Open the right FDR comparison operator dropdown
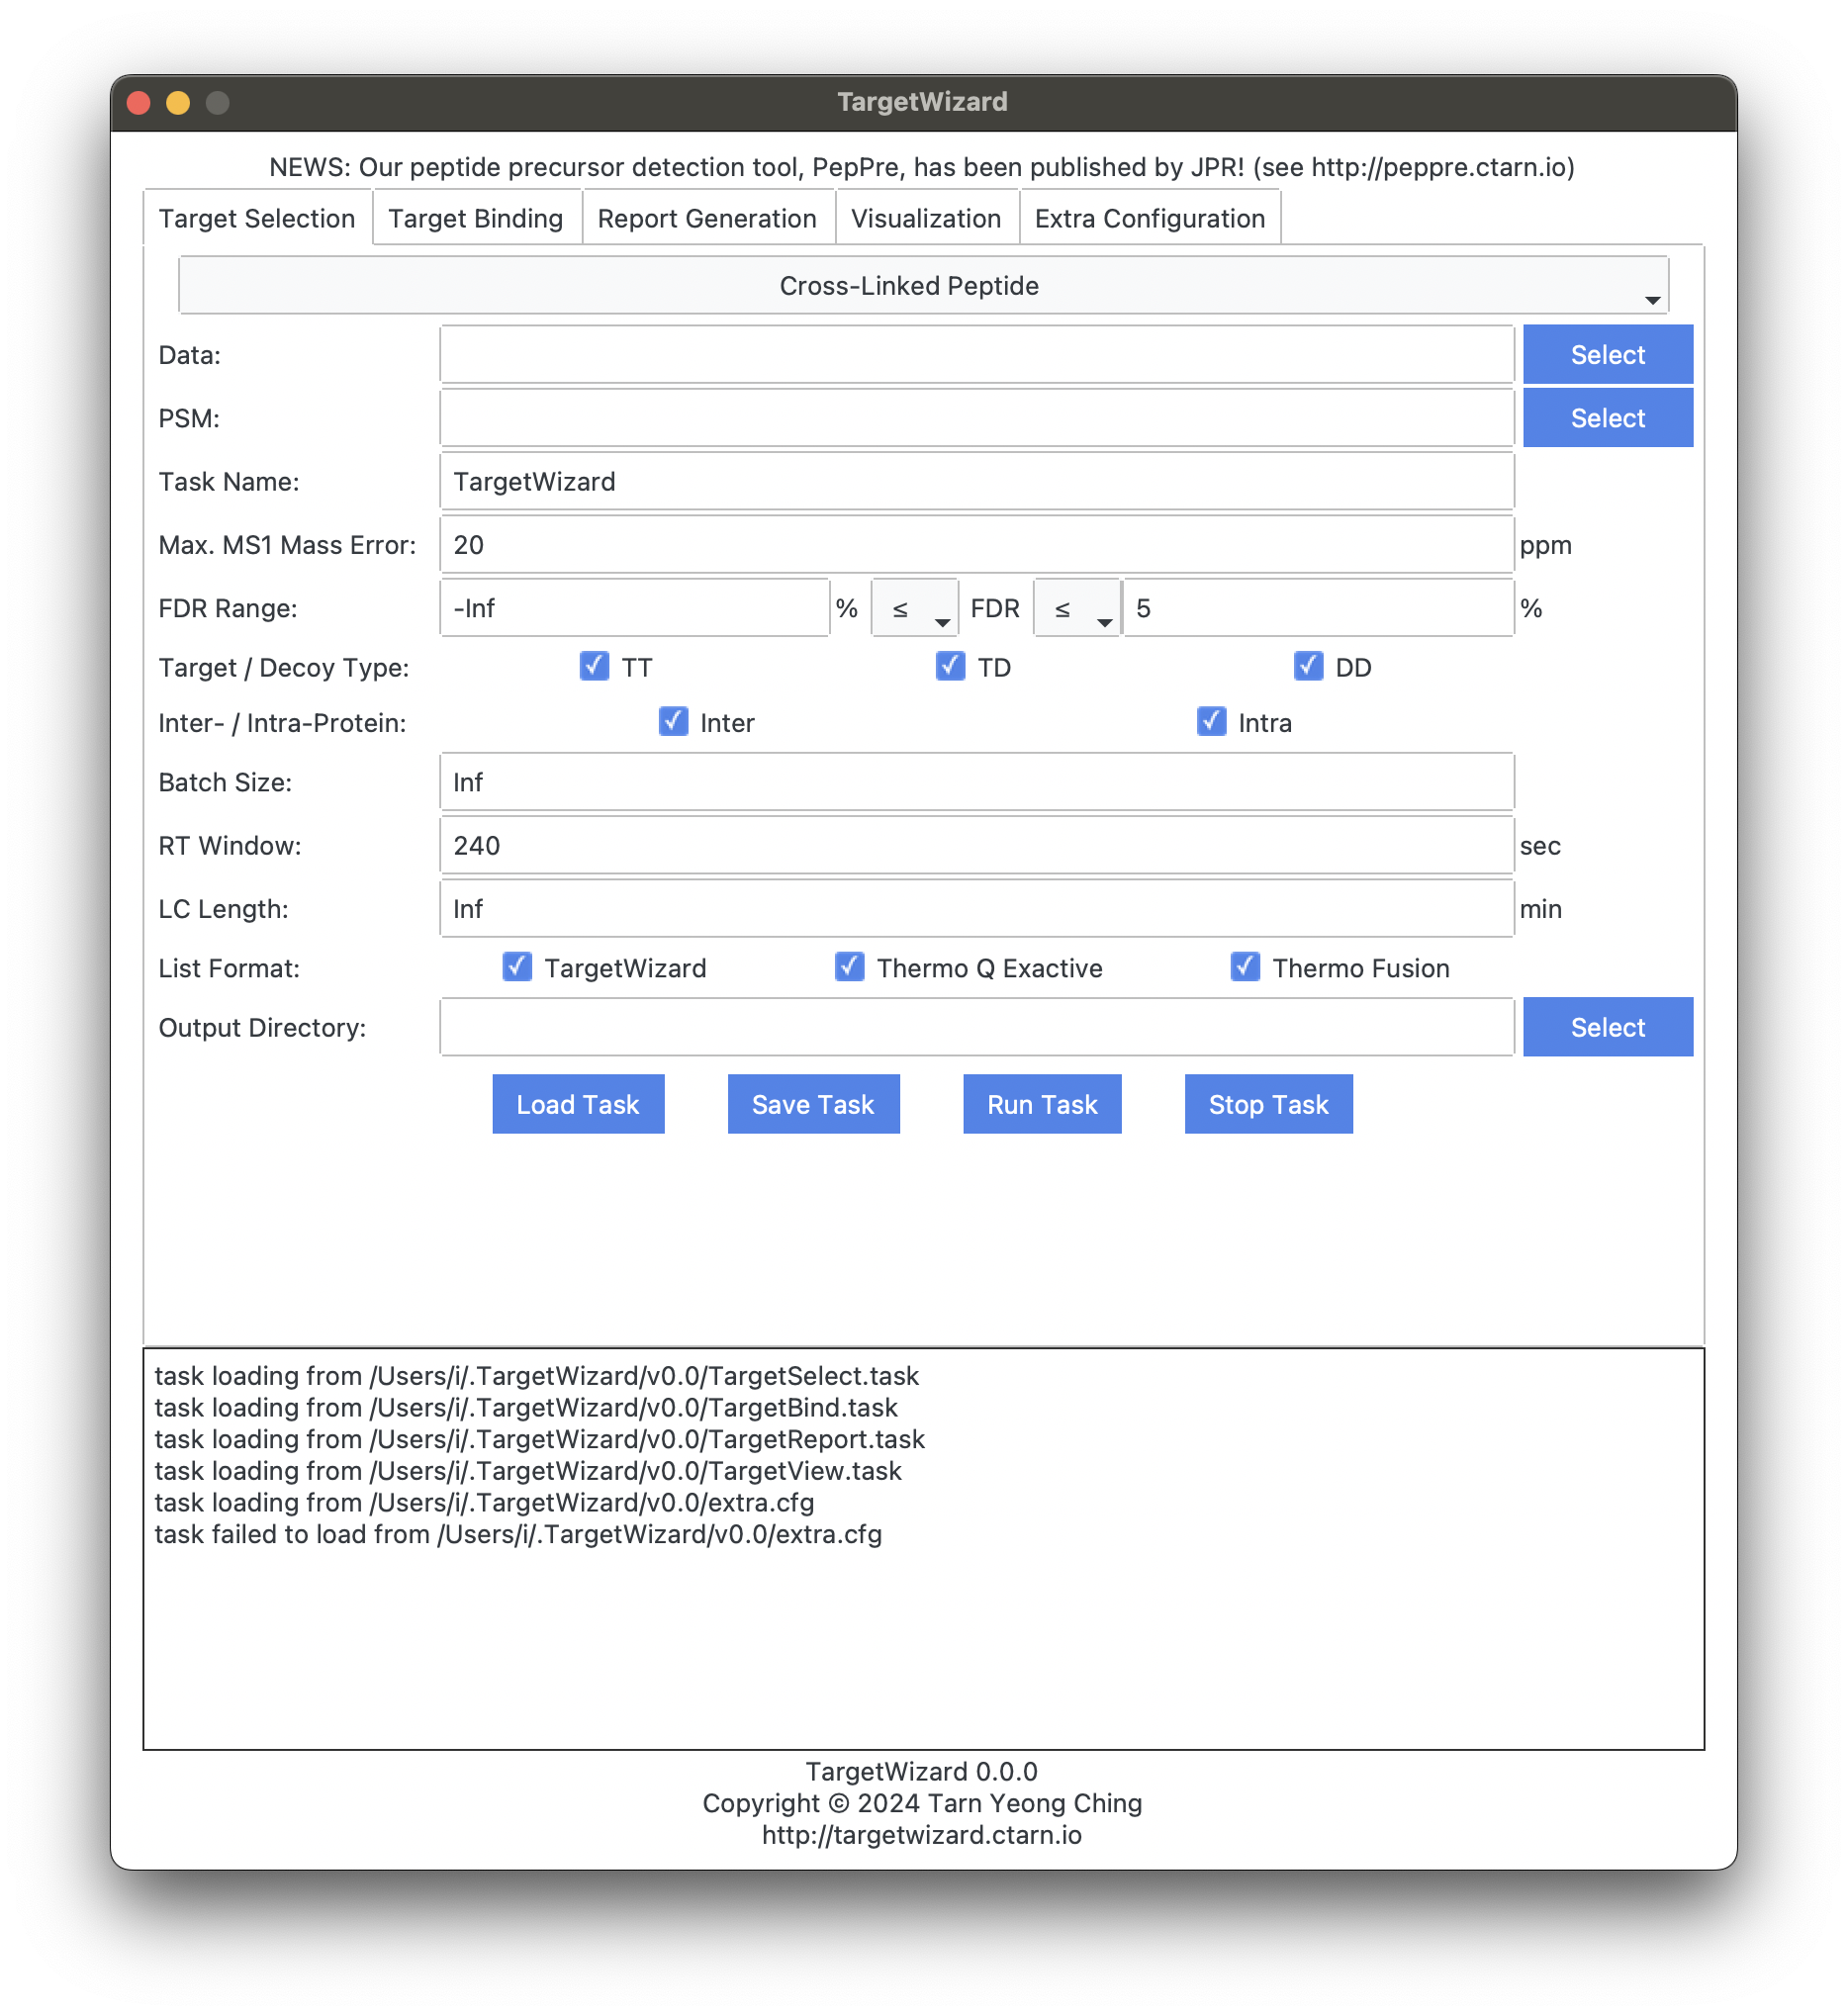1848x2016 pixels. [1077, 607]
